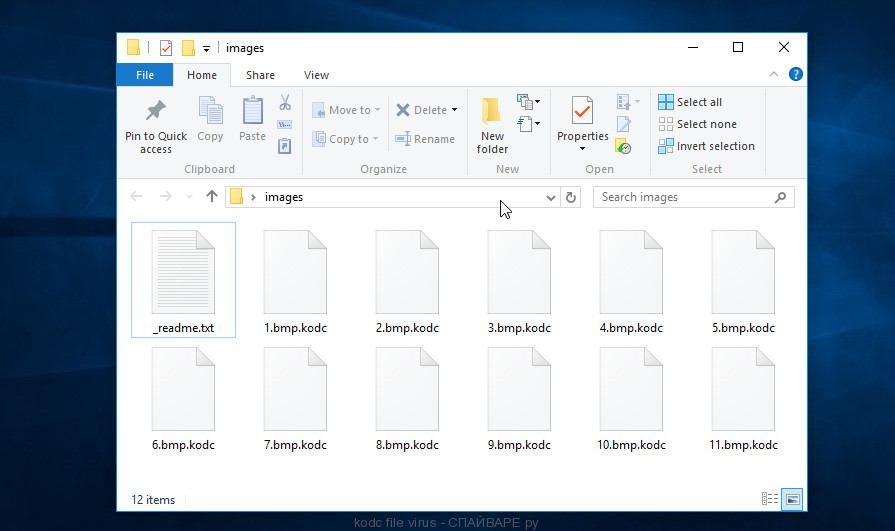Expand the Properties dropdown arrow

click(582, 148)
